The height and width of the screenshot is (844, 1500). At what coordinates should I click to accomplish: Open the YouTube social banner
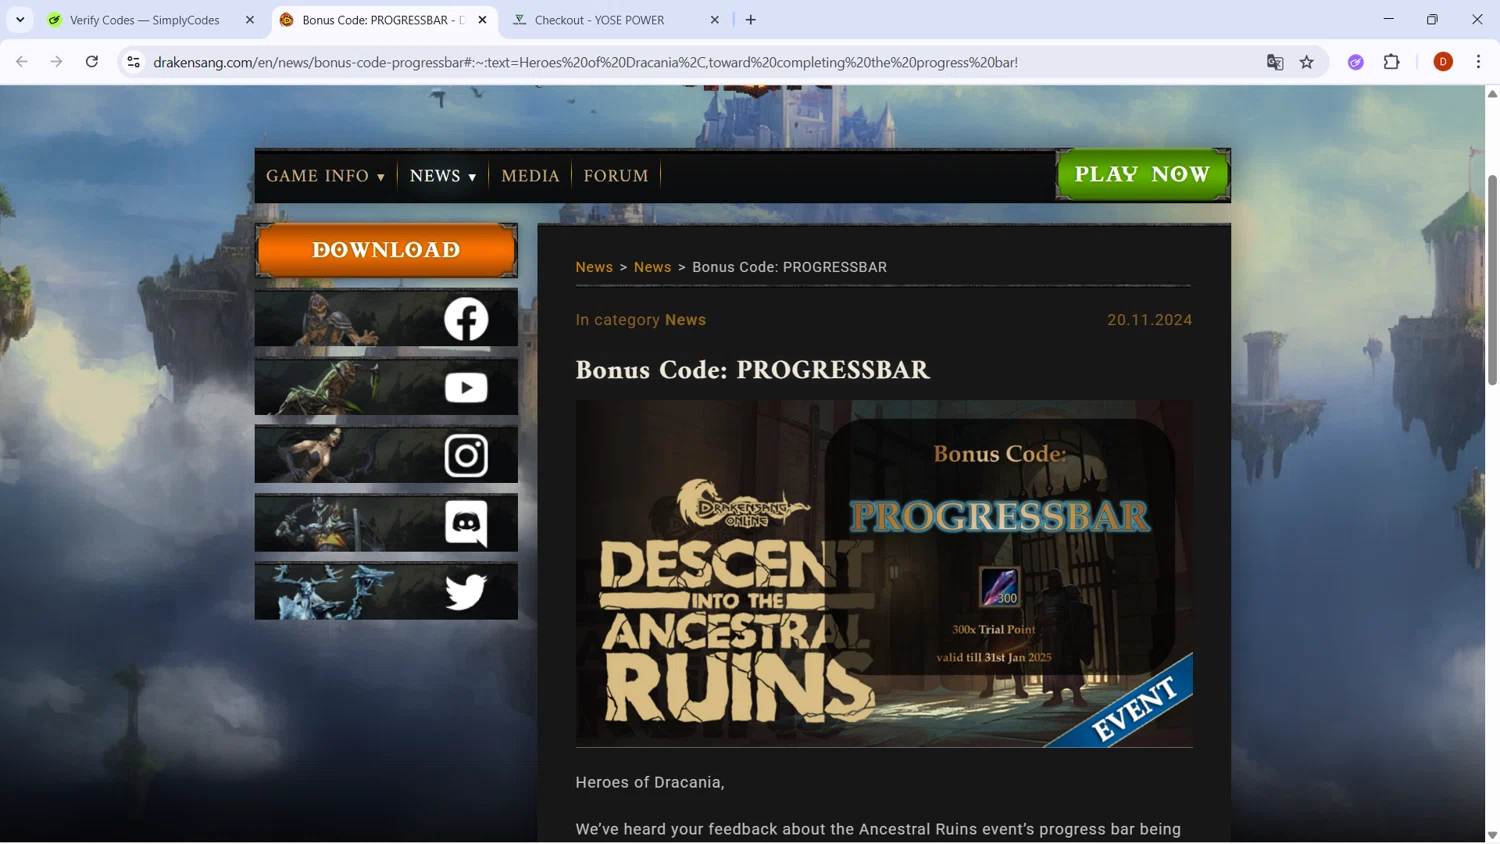click(x=386, y=387)
